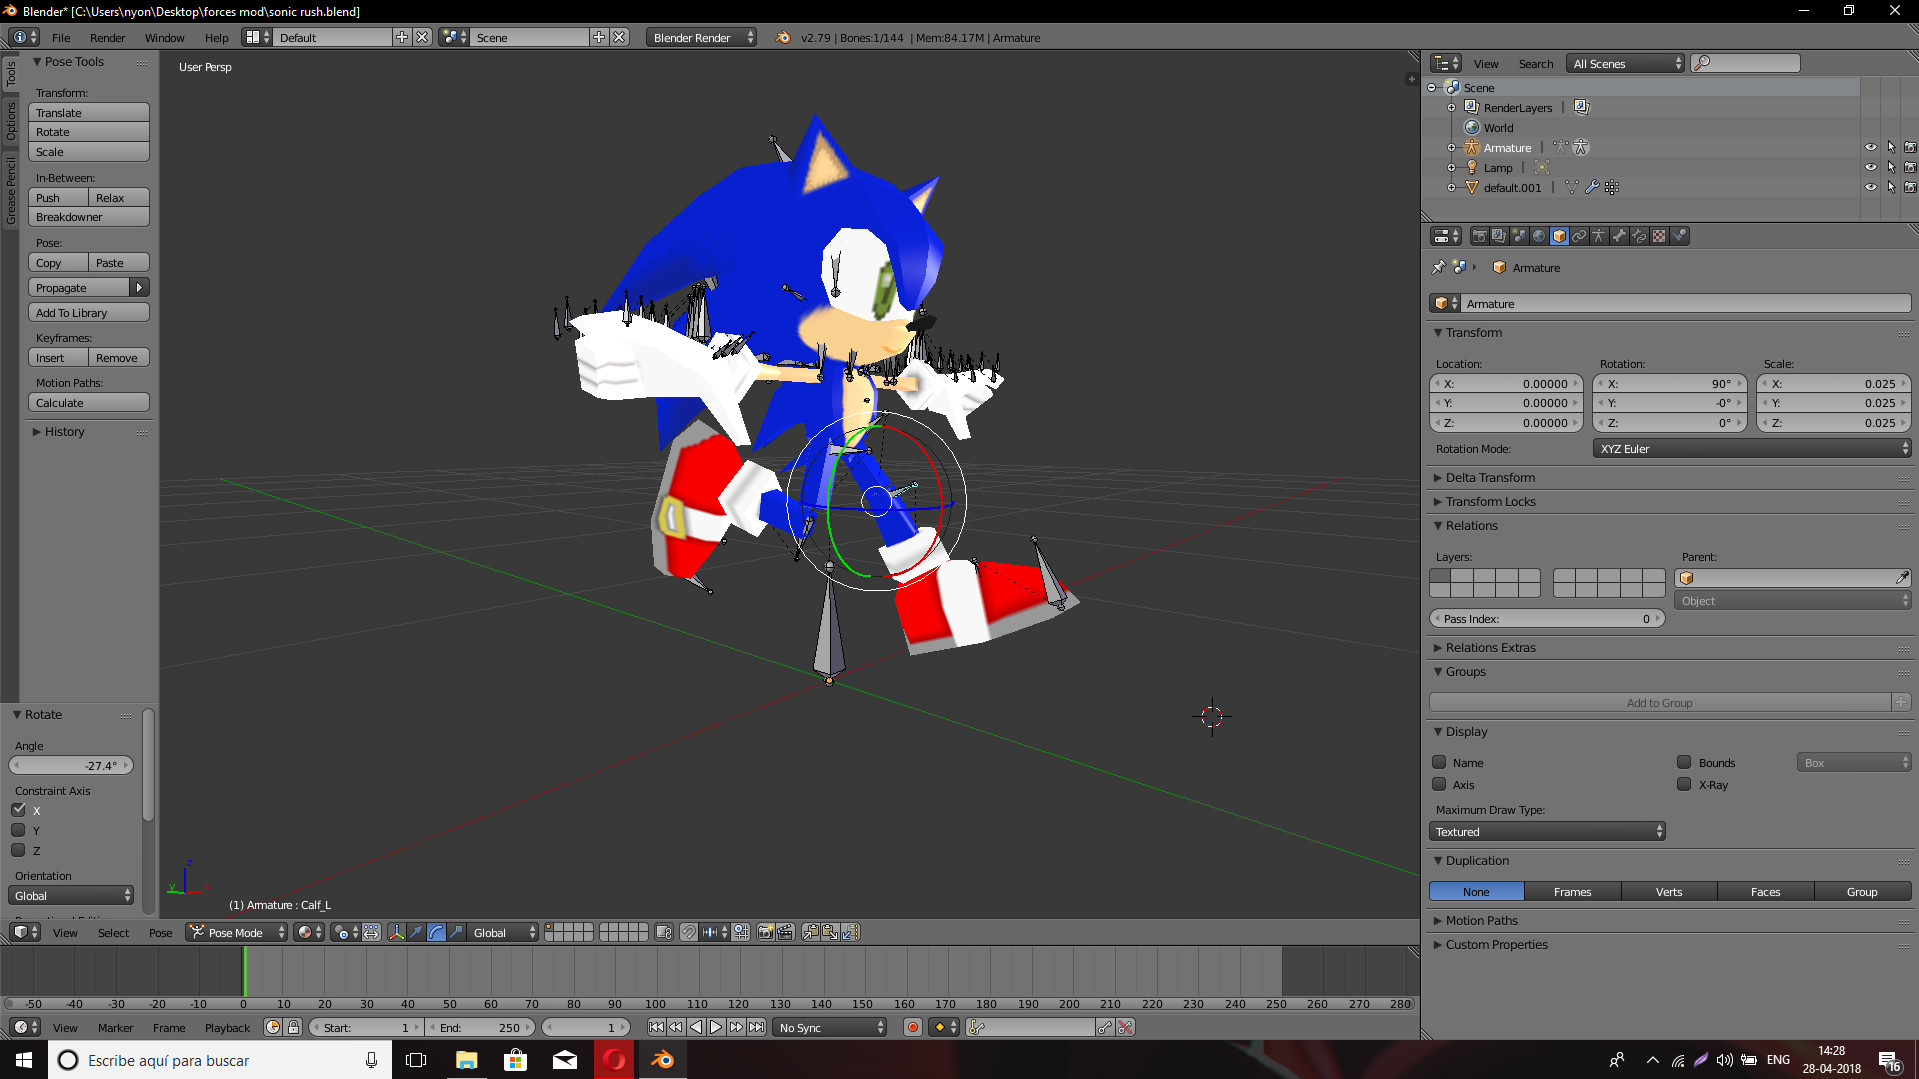Paste the pose from buffer icon

830,932
